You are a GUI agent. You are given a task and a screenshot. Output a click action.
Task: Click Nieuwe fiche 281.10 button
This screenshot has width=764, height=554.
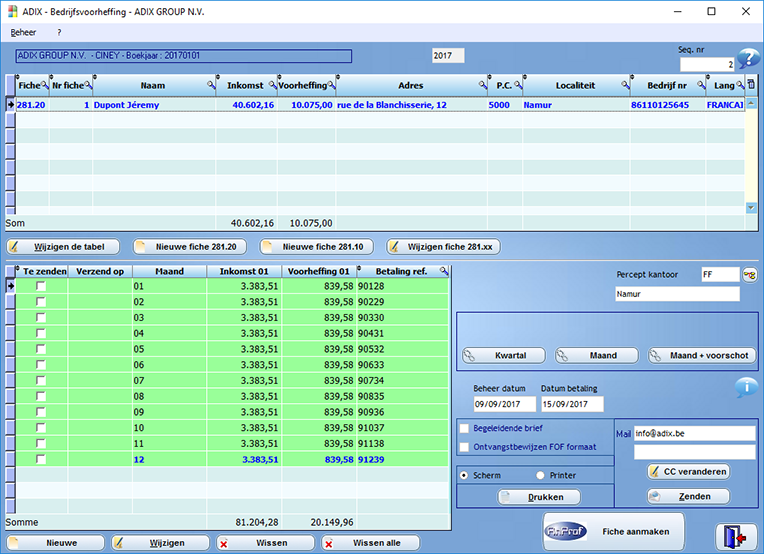point(317,247)
